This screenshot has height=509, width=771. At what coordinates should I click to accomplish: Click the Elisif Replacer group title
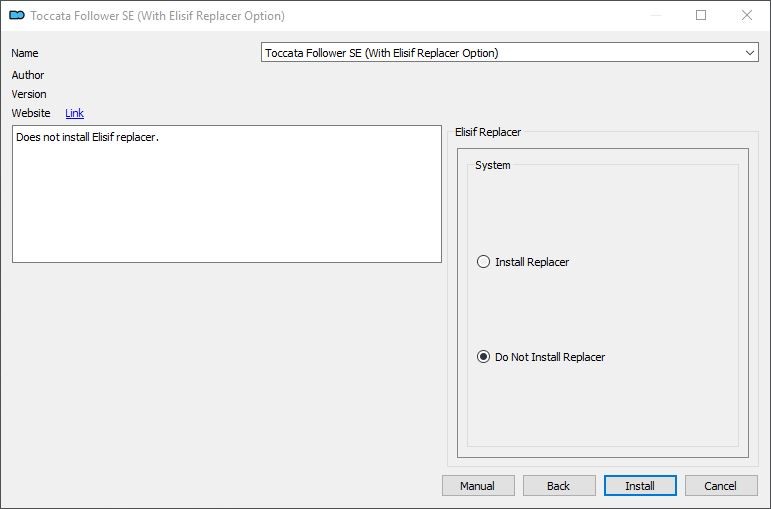(488, 132)
